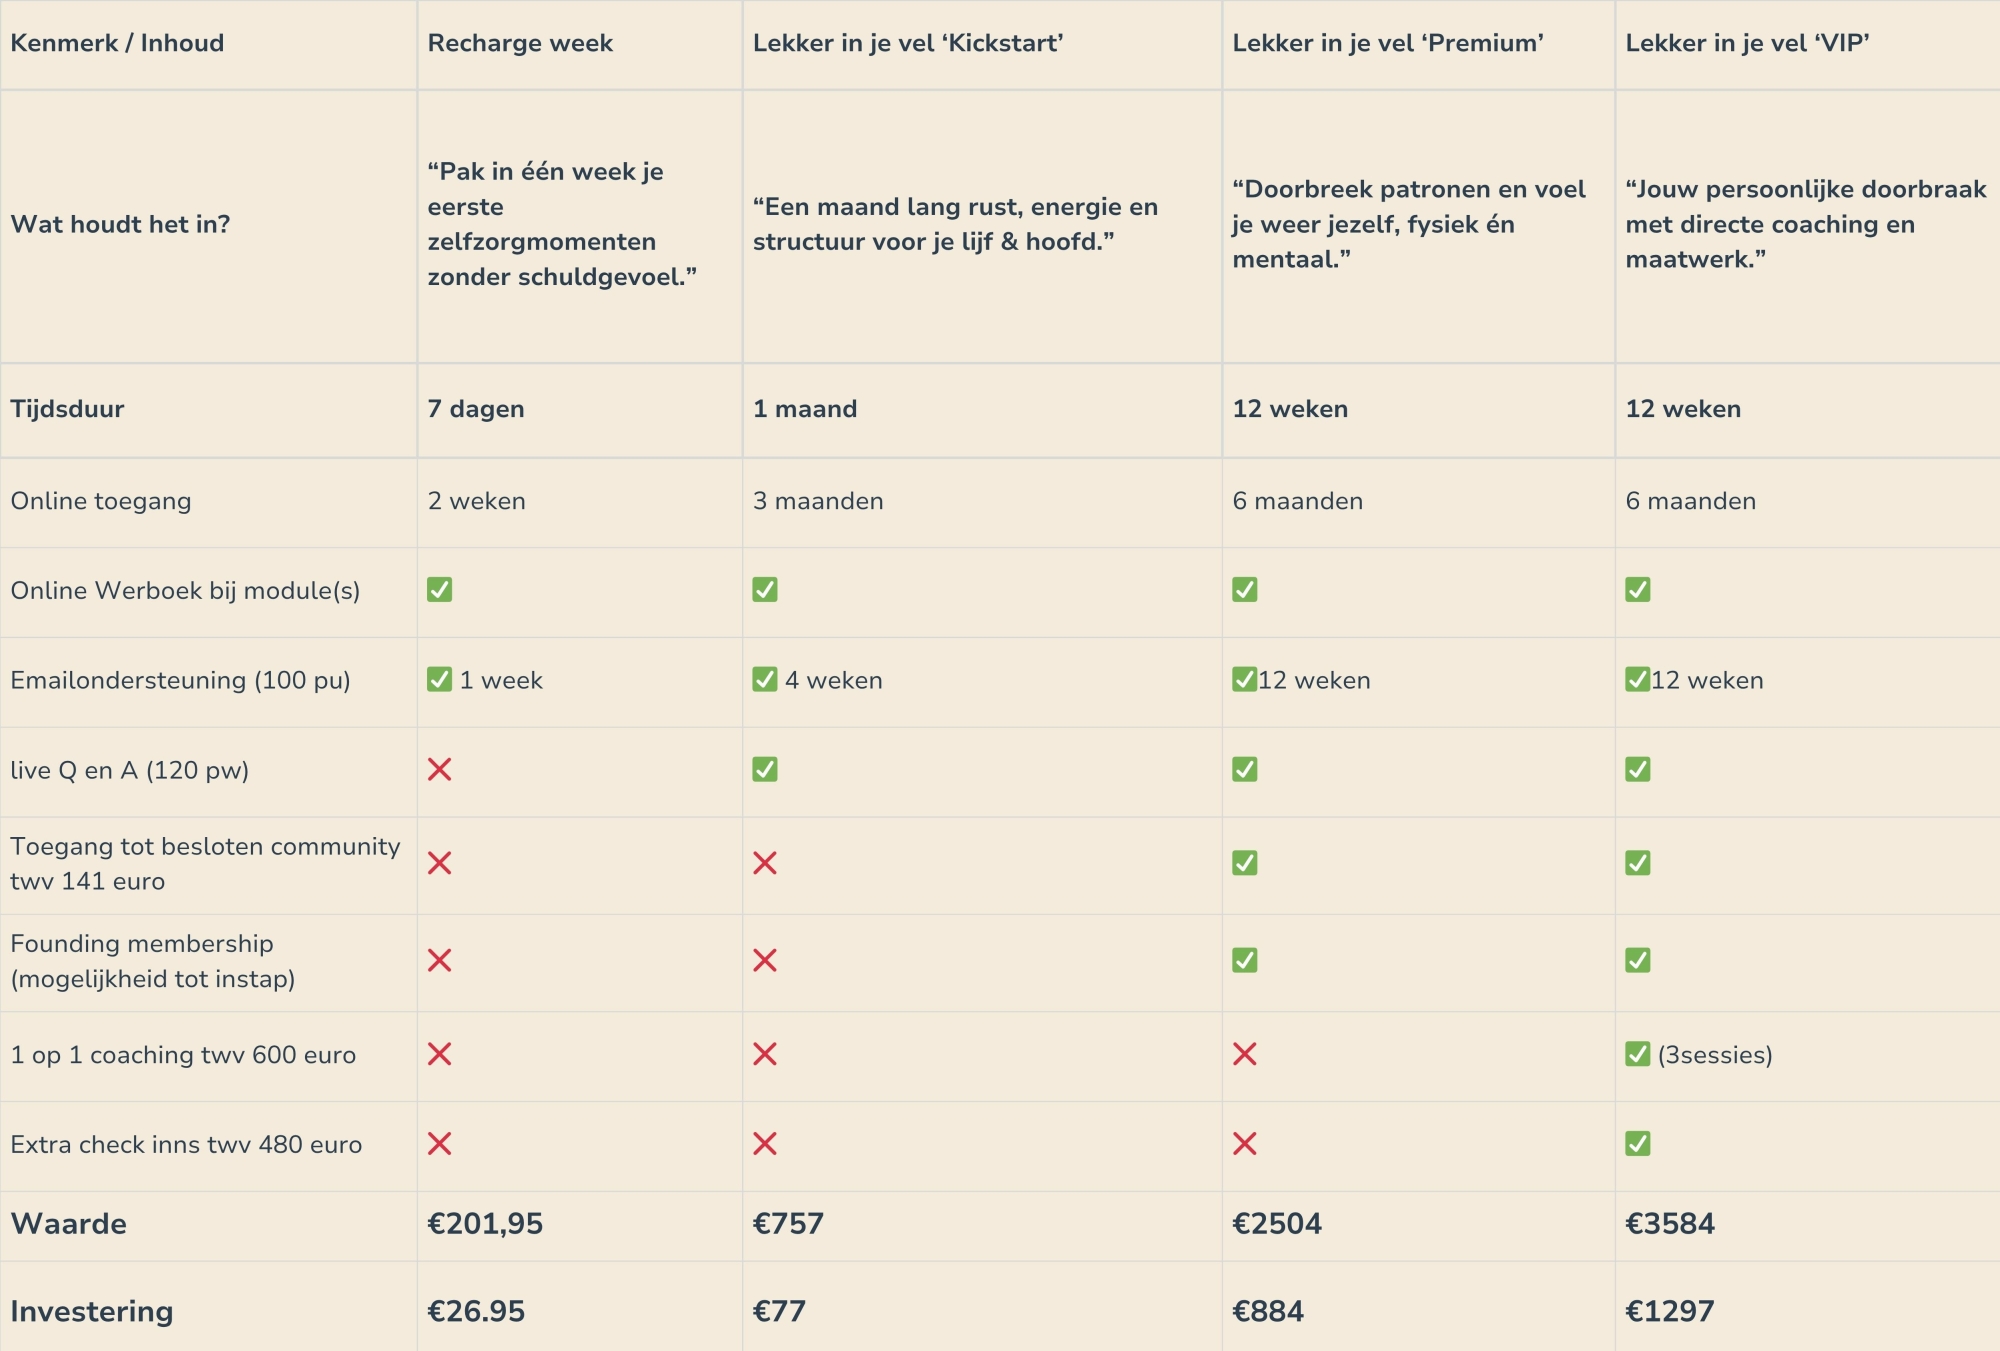This screenshot has height=1351, width=2000.
Task: Click the Recharge week Online Werboek checkmark
Action: click(x=439, y=590)
